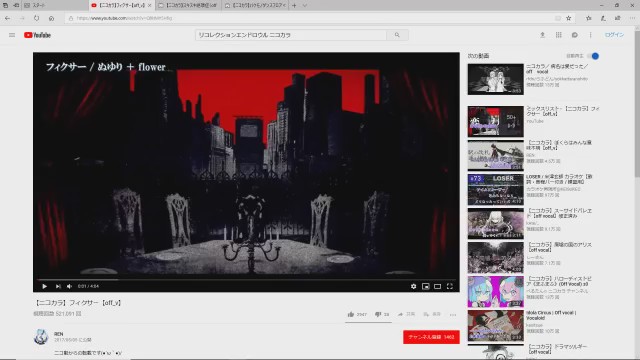
Task: Click the search magnifier button
Action: [x=397, y=35]
